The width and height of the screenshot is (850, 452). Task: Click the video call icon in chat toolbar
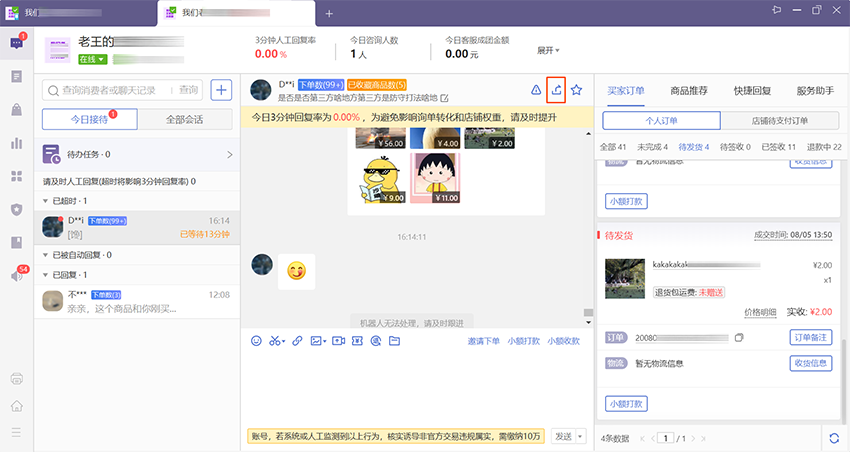339,341
